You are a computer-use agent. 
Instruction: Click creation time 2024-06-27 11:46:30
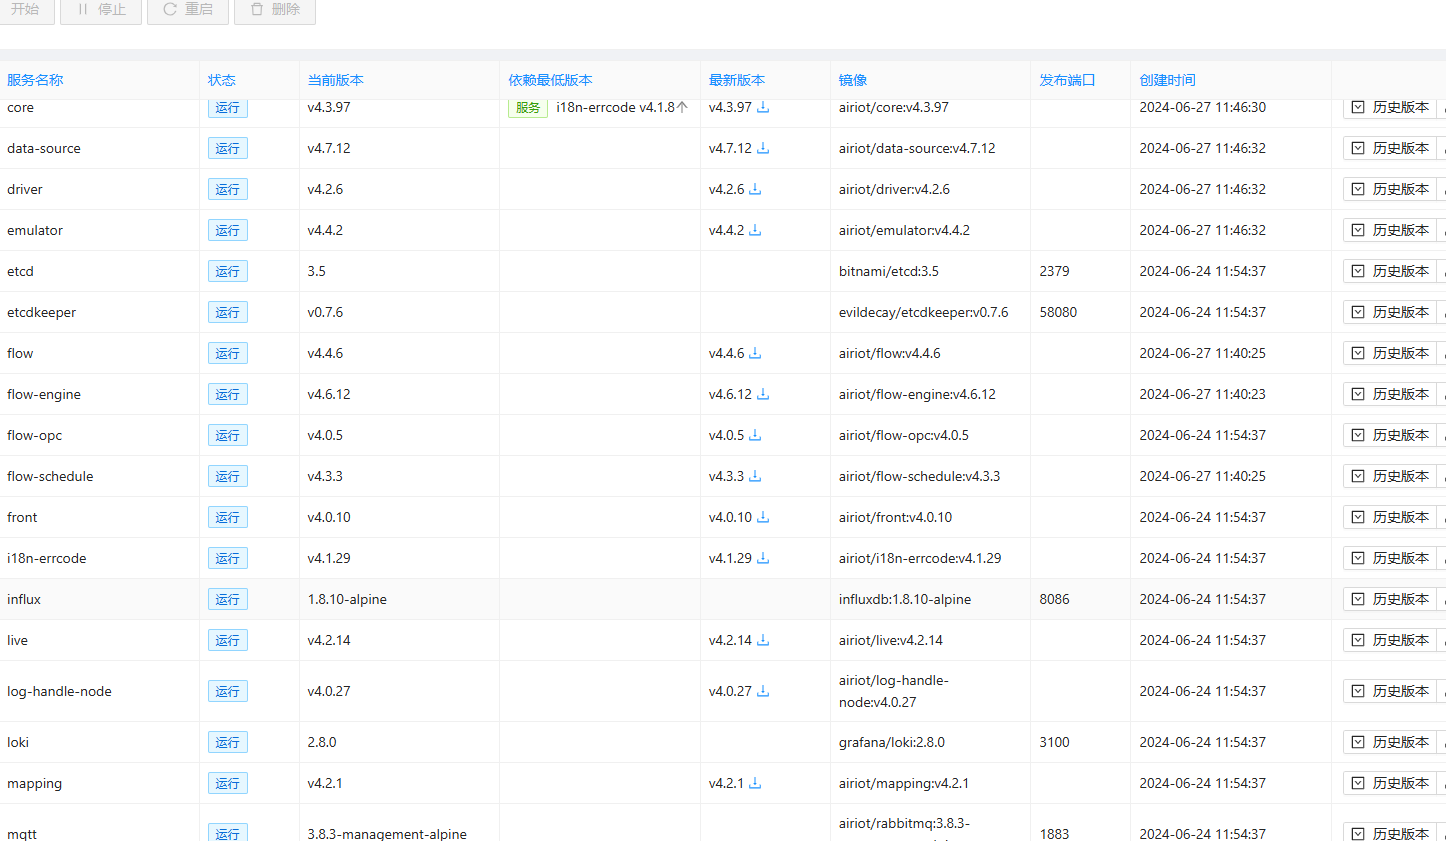point(1202,107)
